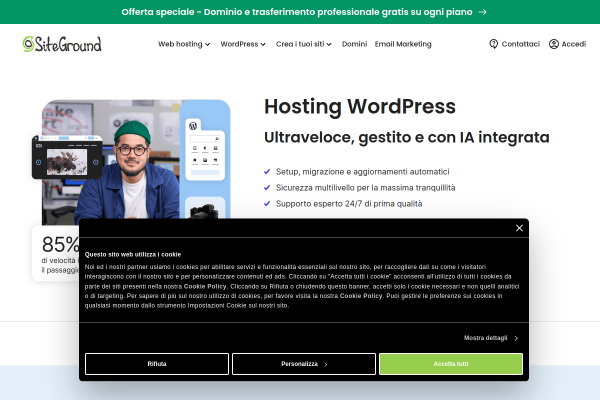
Task: Open the first Cookie Policy link in the banner
Action: click(x=205, y=286)
